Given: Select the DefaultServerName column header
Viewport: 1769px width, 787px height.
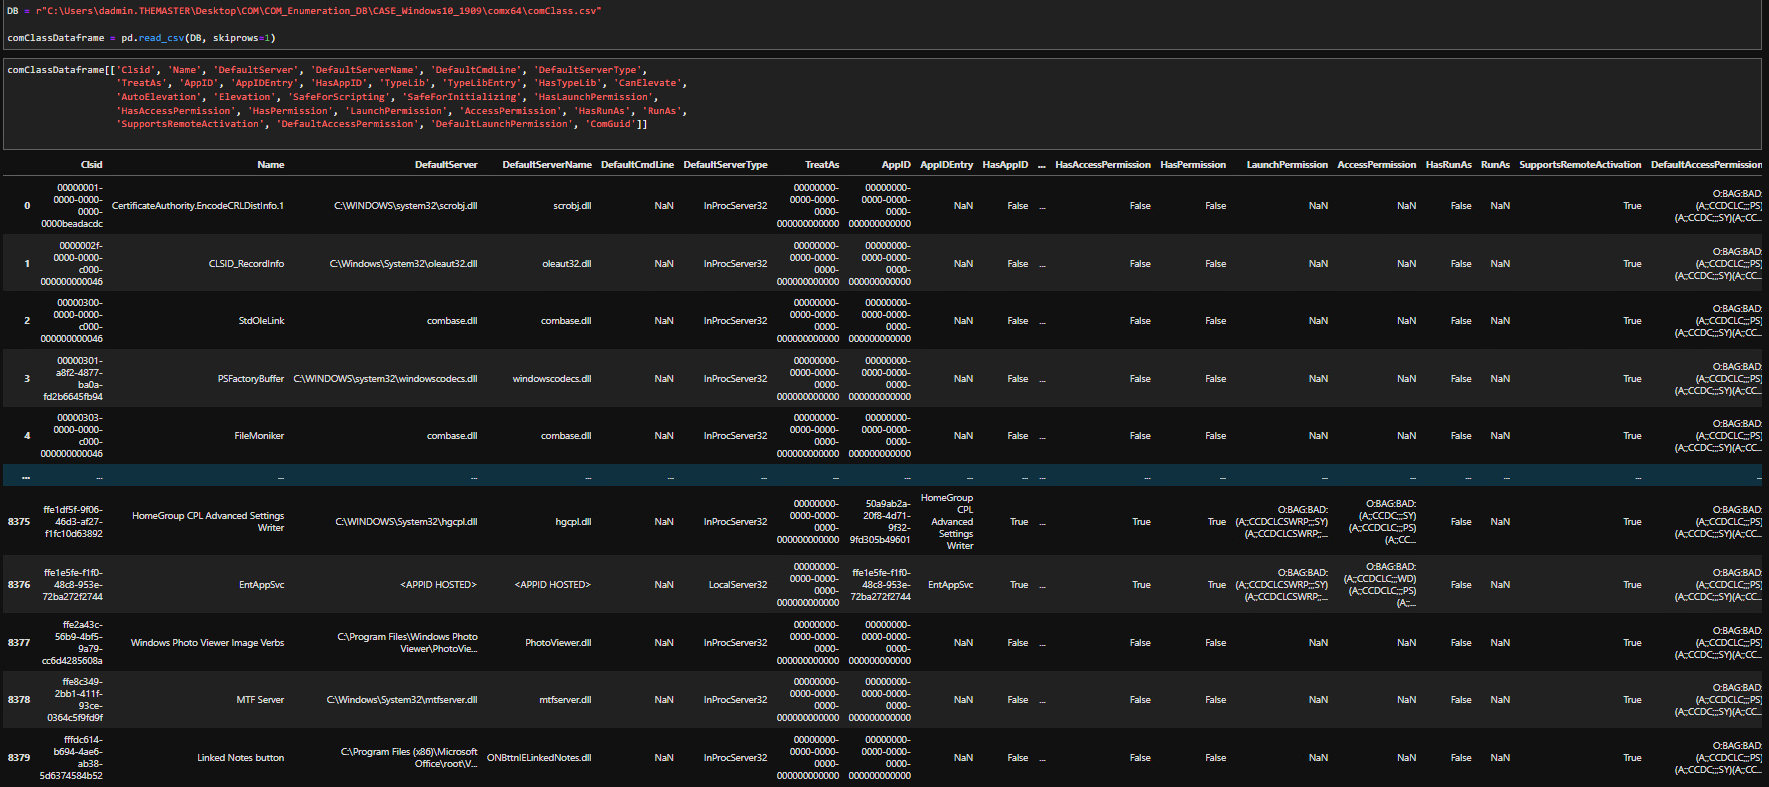Looking at the screenshot, I should [x=546, y=165].
